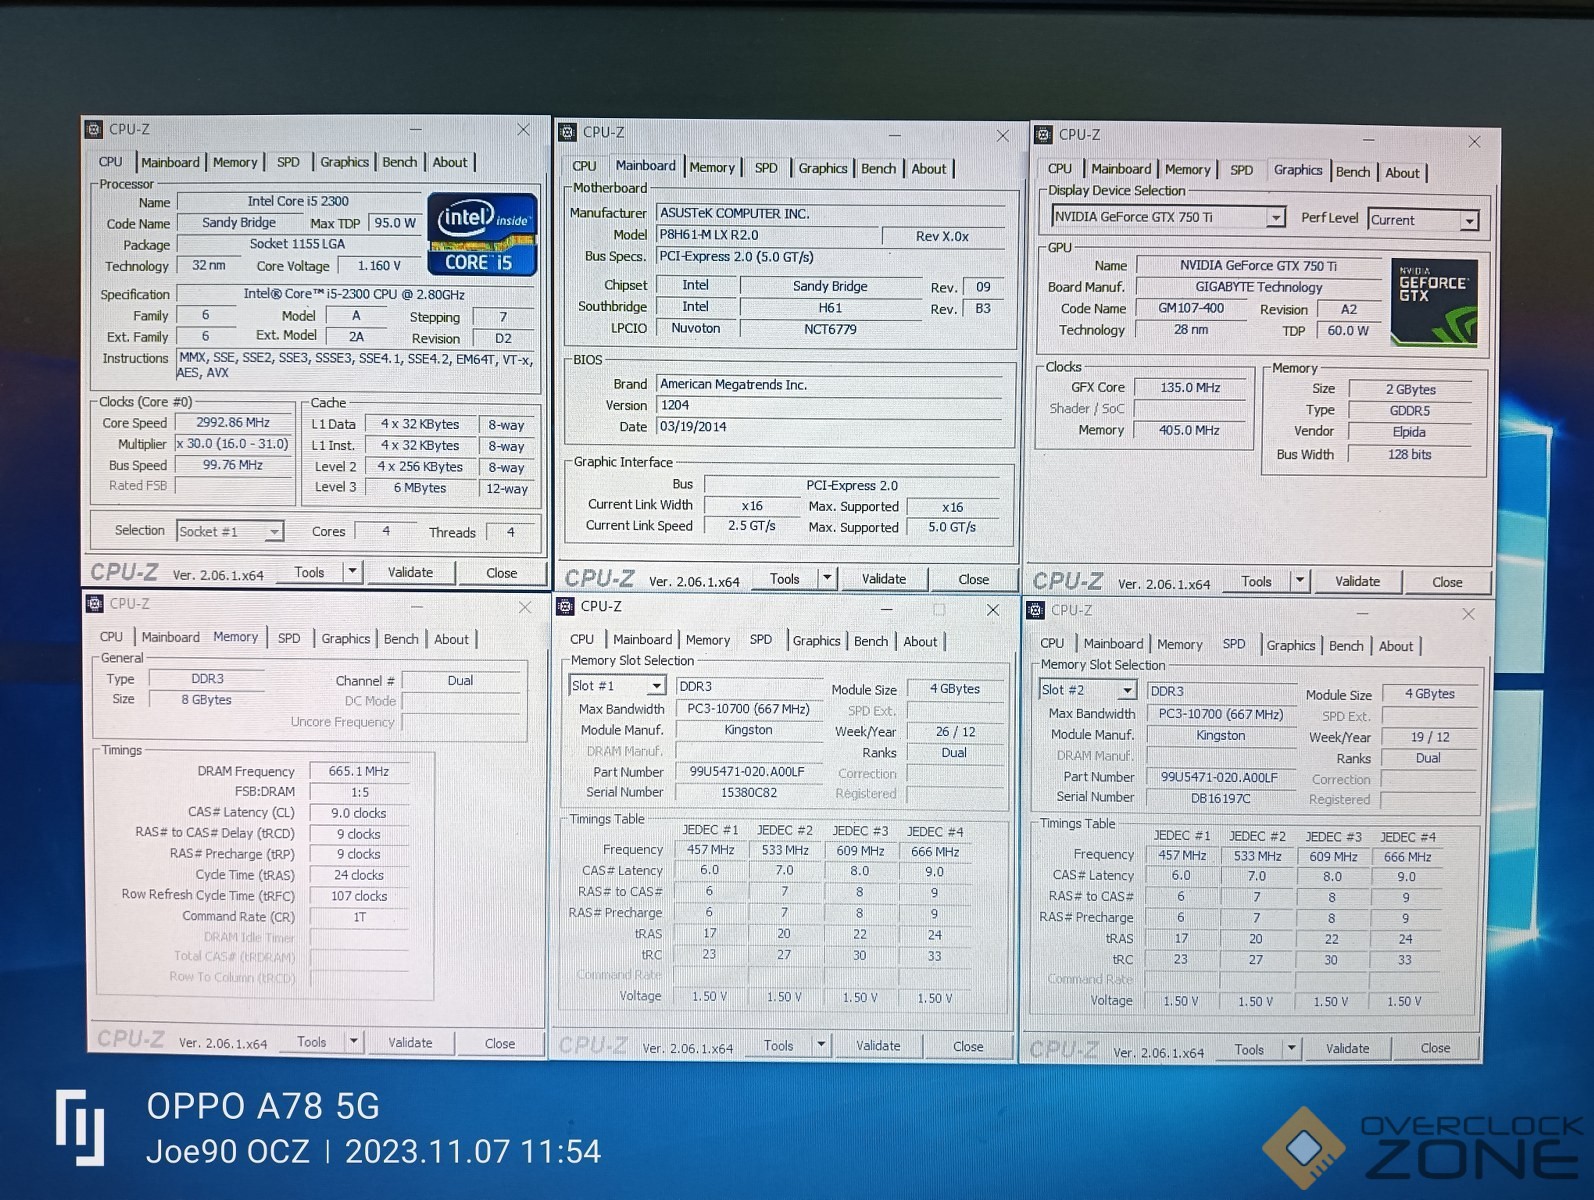Open the Mainboard tab in the Slot #1 SPD window
This screenshot has height=1200, width=1594.
(x=643, y=640)
